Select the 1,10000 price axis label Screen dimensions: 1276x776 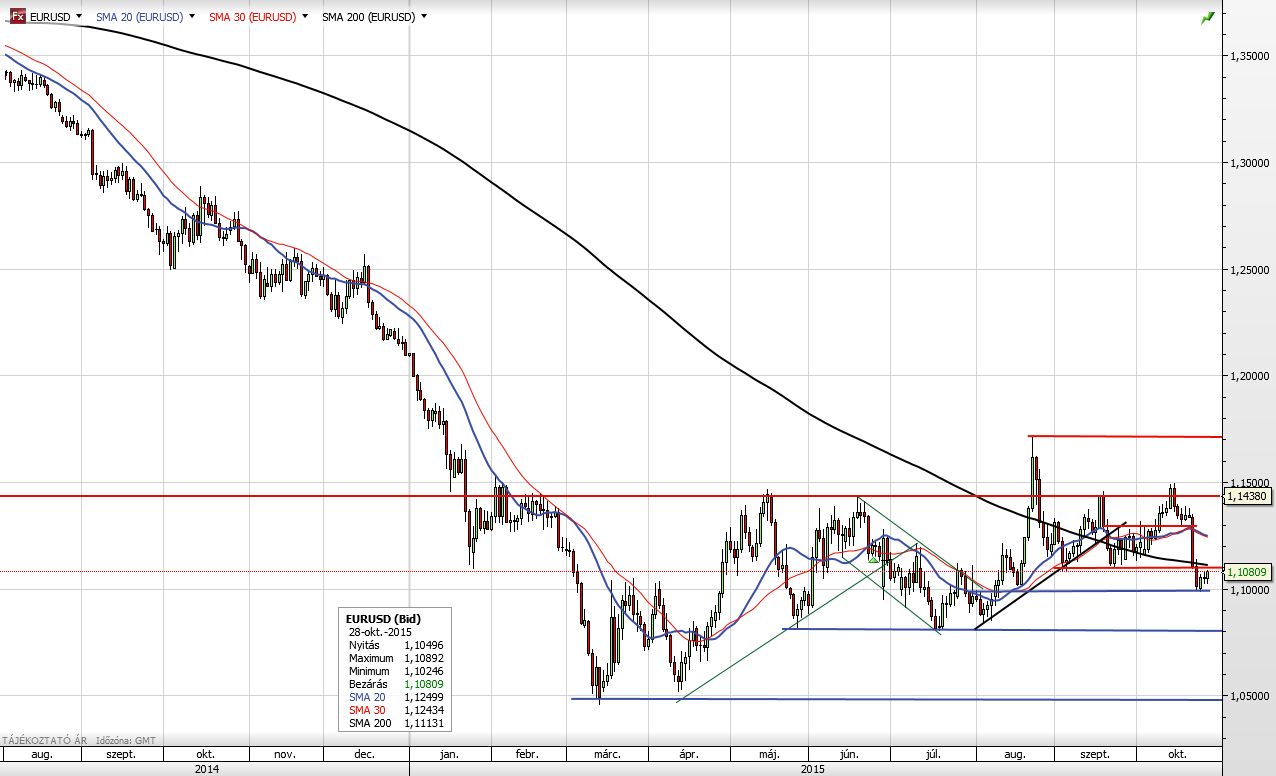pyautogui.click(x=1249, y=590)
